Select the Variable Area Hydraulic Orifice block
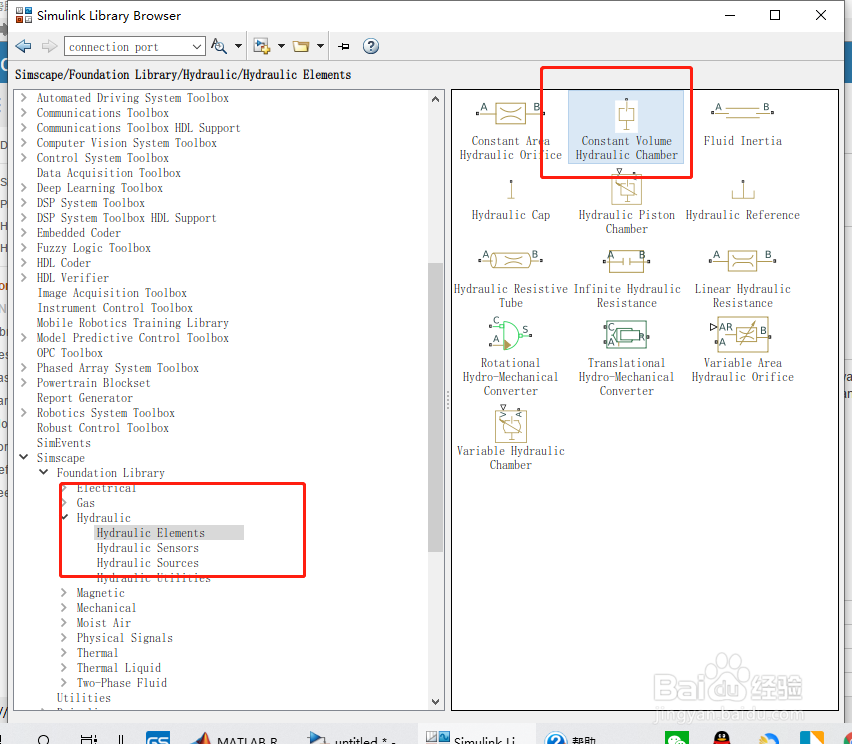The image size is (852, 744). click(742, 349)
